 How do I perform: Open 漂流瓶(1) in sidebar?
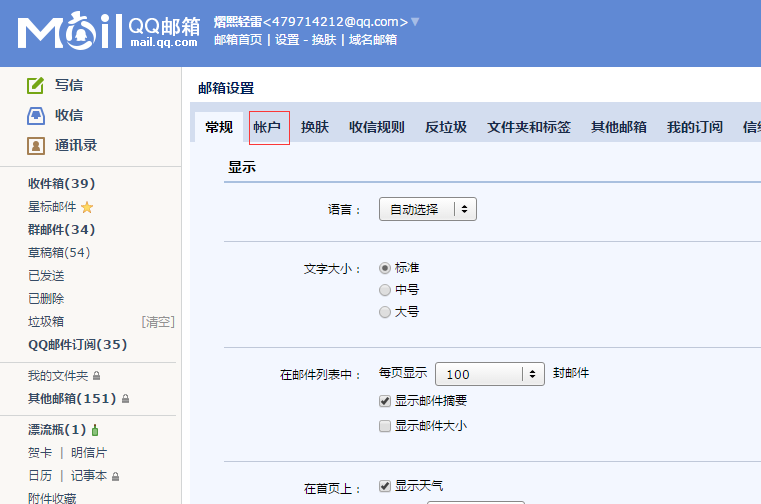(57, 430)
